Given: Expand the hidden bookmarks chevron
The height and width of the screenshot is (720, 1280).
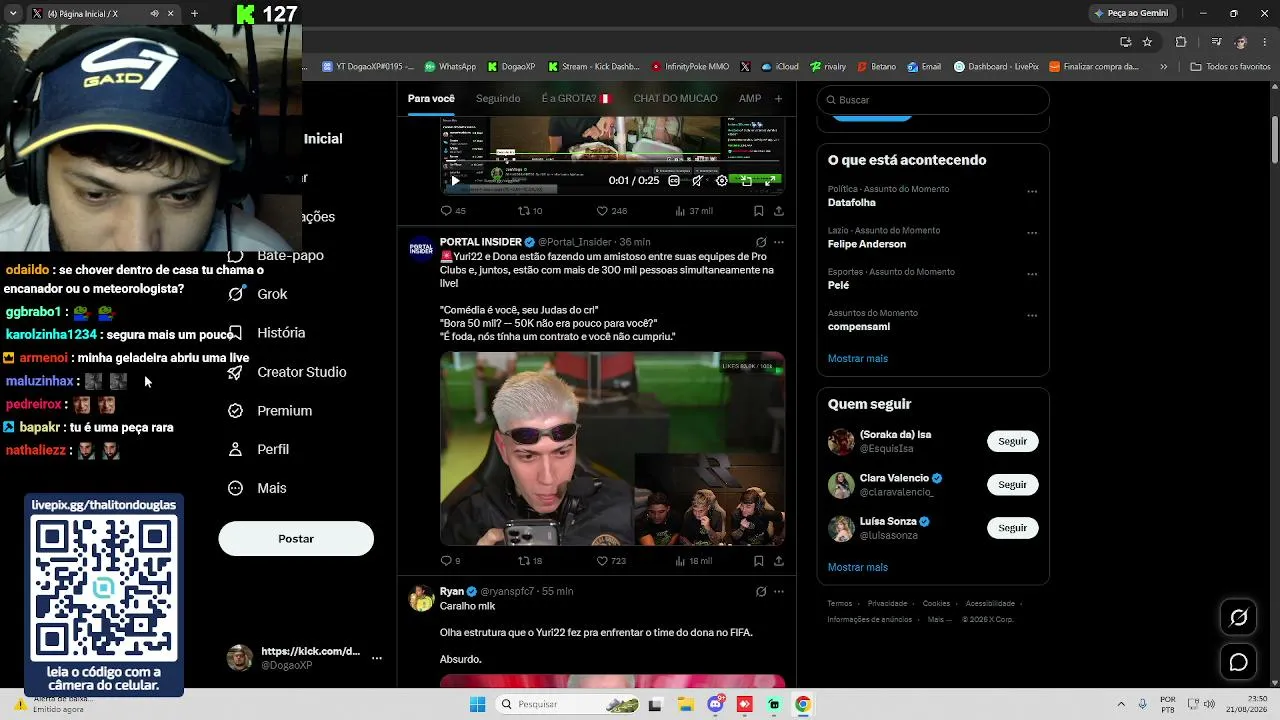Looking at the screenshot, I should coord(1163,67).
